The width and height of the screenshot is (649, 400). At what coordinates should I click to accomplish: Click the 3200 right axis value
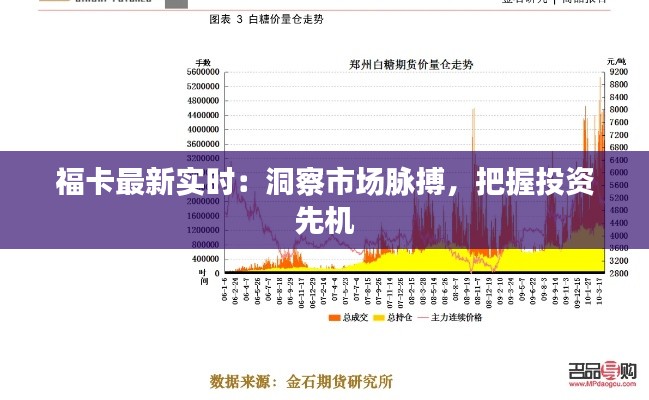pos(618,261)
